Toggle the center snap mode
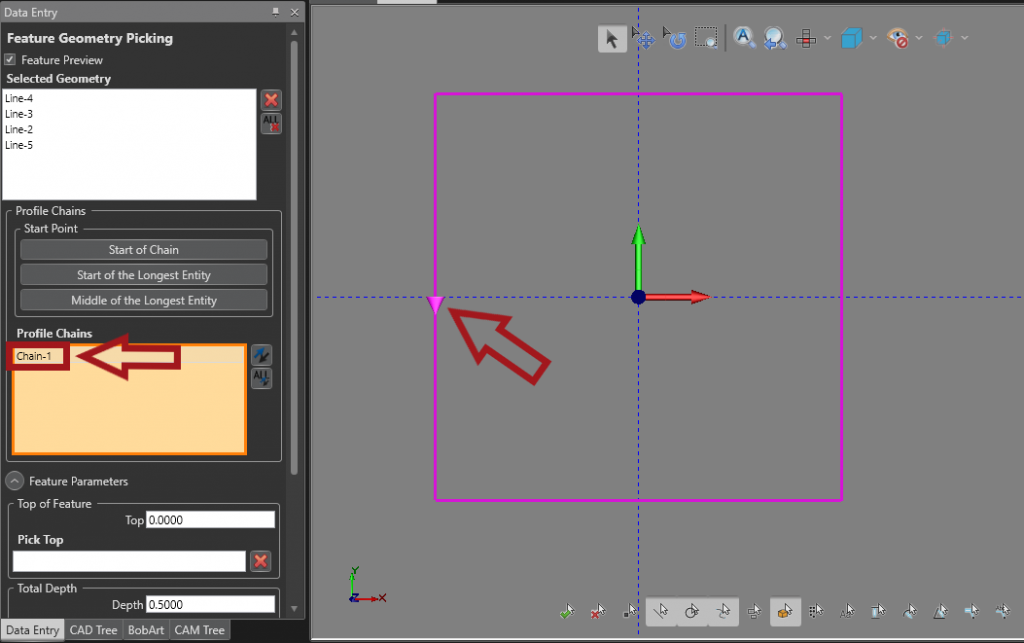The height and width of the screenshot is (643, 1024). pos(692,611)
